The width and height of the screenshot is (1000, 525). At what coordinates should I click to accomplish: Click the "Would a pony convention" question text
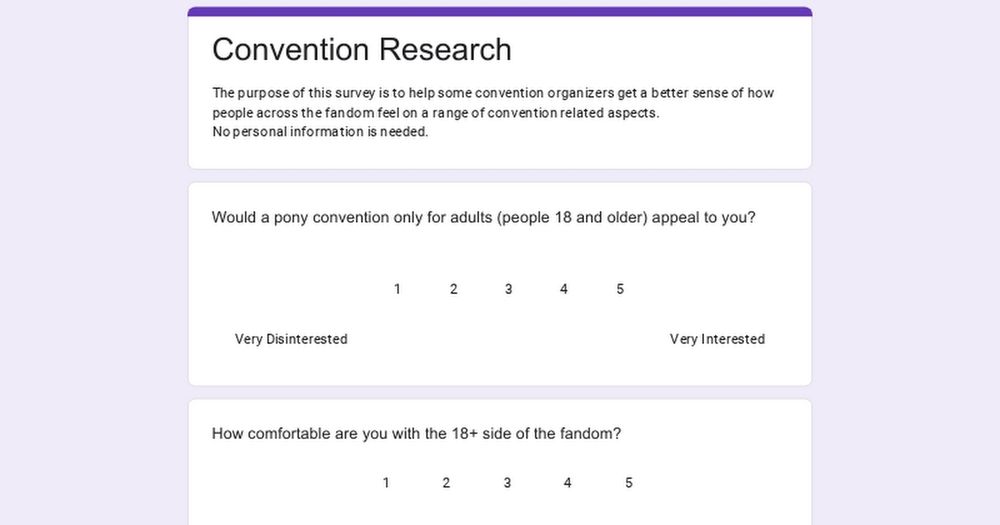(483, 217)
